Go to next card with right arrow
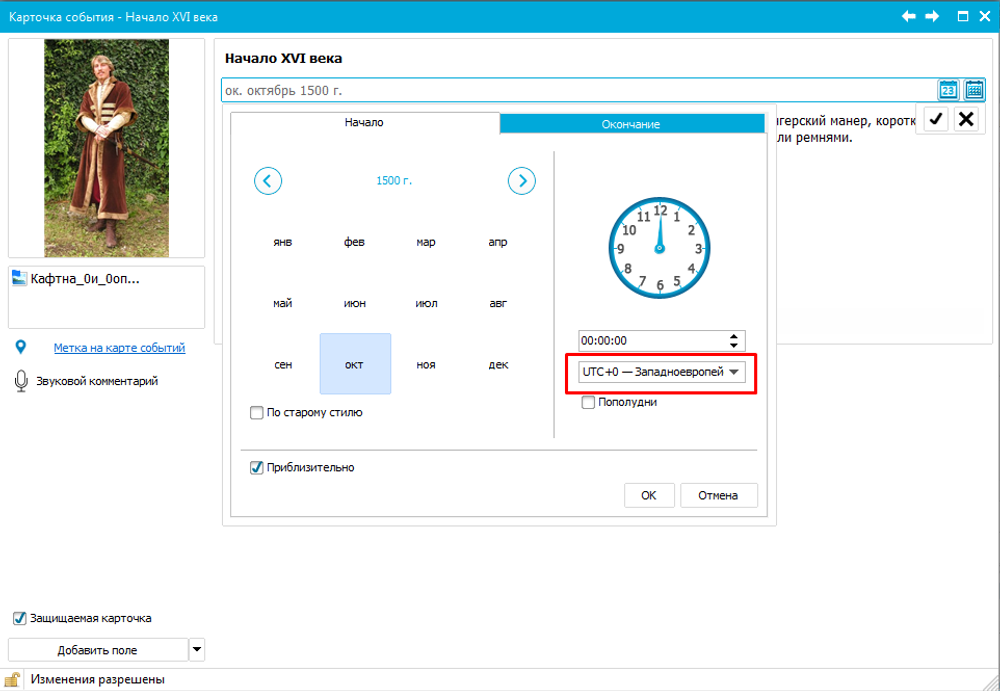This screenshot has width=1000, height=691. tap(931, 16)
